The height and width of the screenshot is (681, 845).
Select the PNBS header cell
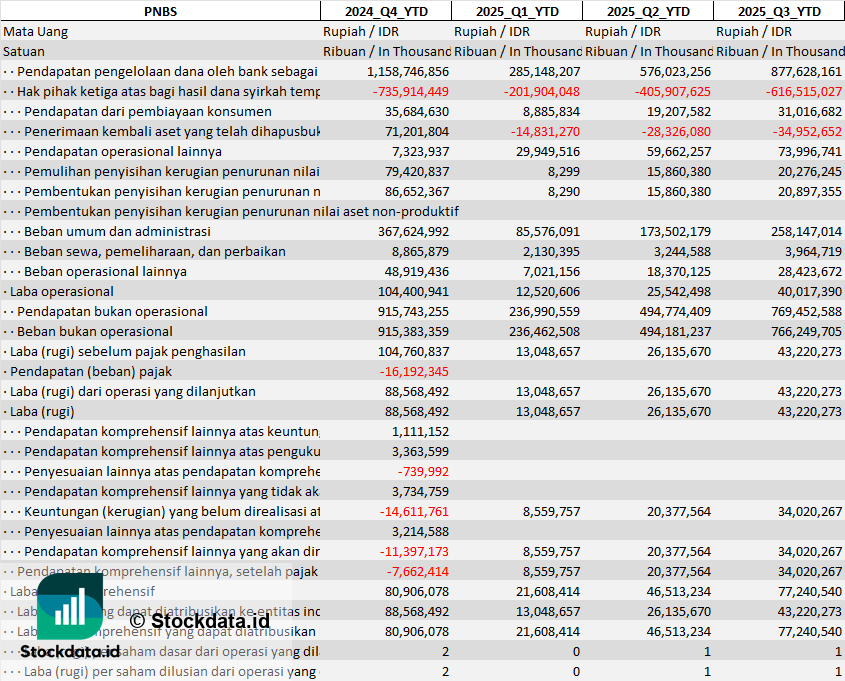[160, 11]
